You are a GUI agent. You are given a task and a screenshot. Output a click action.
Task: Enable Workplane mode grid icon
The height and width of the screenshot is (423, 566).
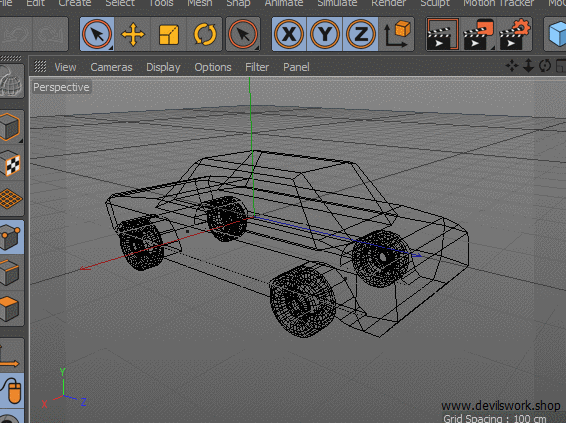11,199
